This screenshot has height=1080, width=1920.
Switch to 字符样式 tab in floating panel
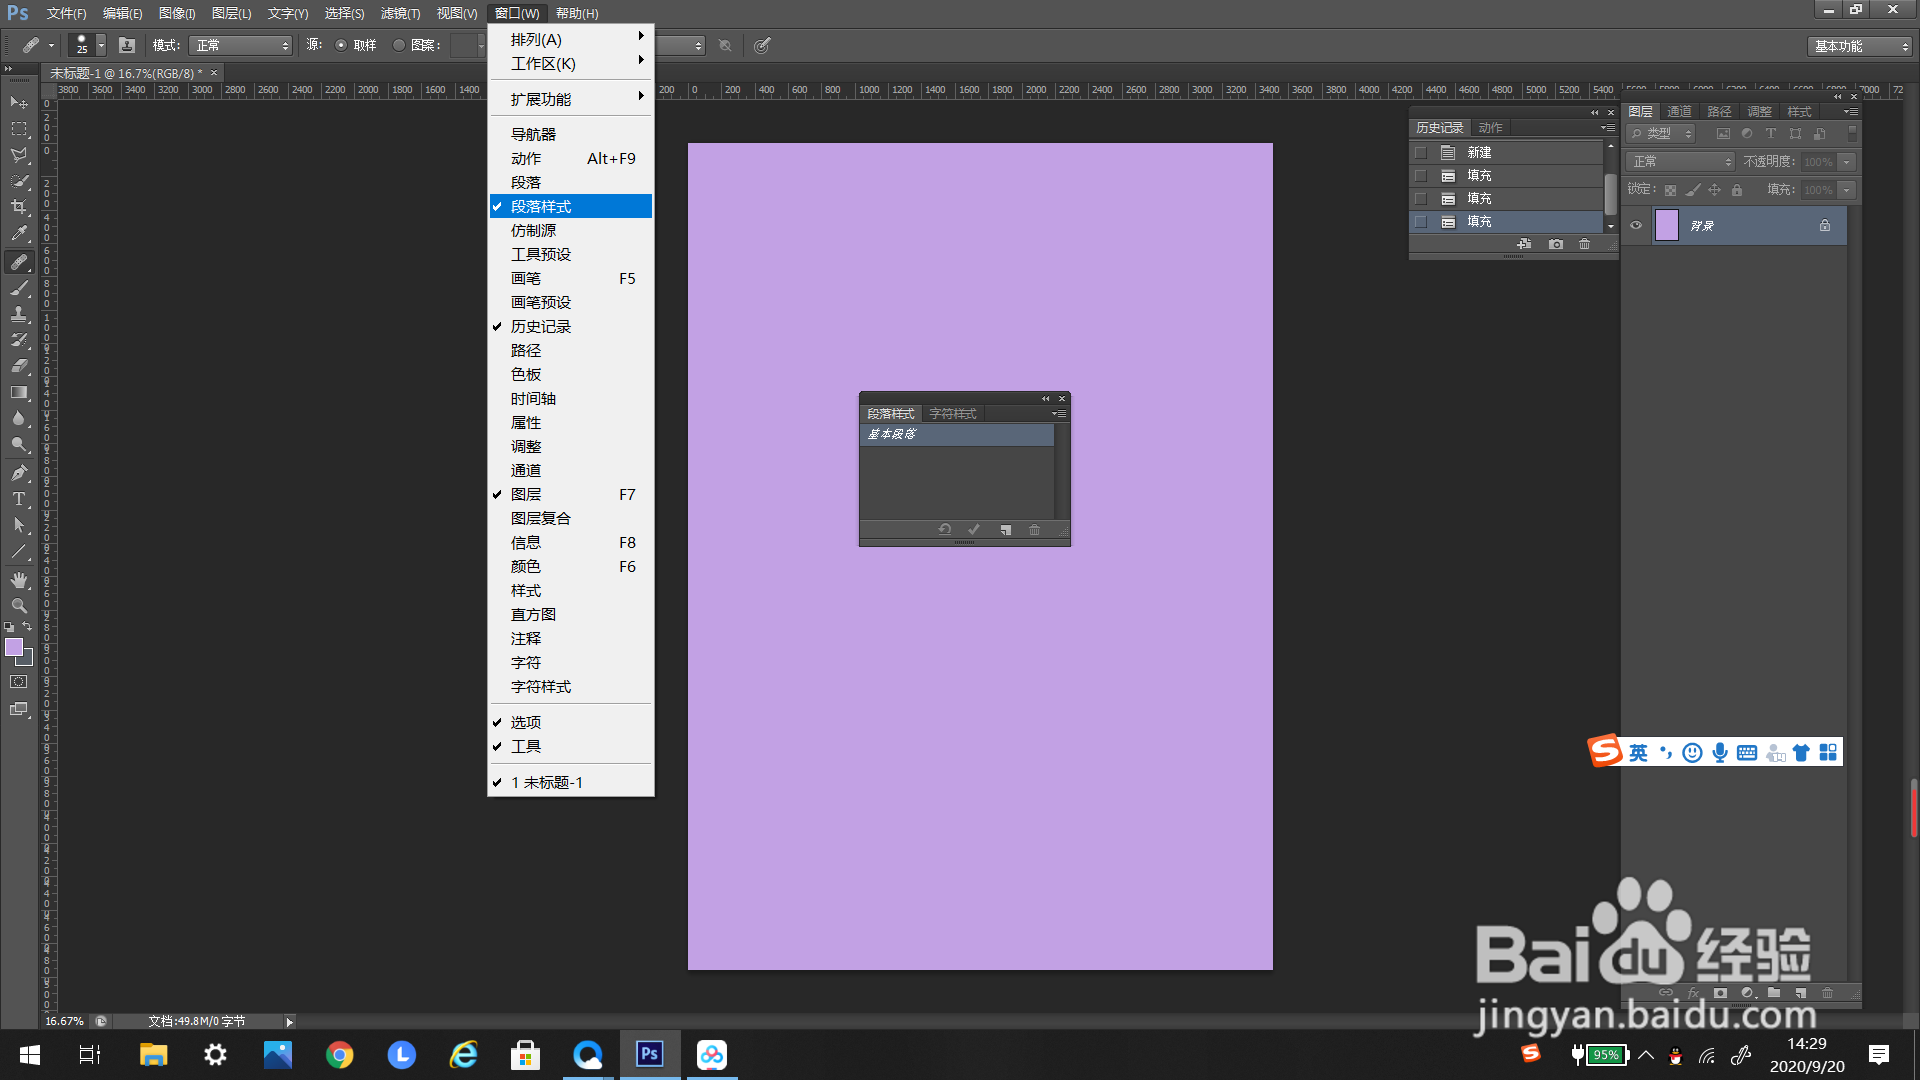point(953,414)
